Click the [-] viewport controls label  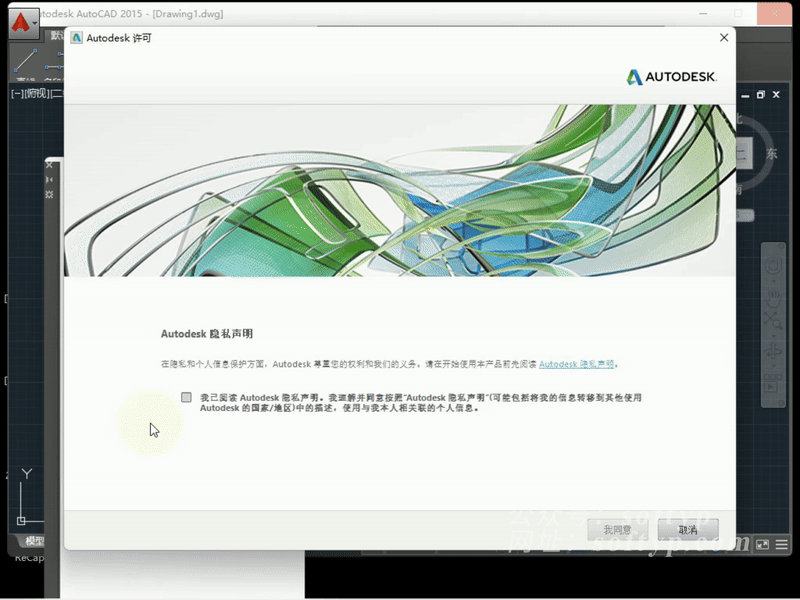pyautogui.click(x=17, y=94)
